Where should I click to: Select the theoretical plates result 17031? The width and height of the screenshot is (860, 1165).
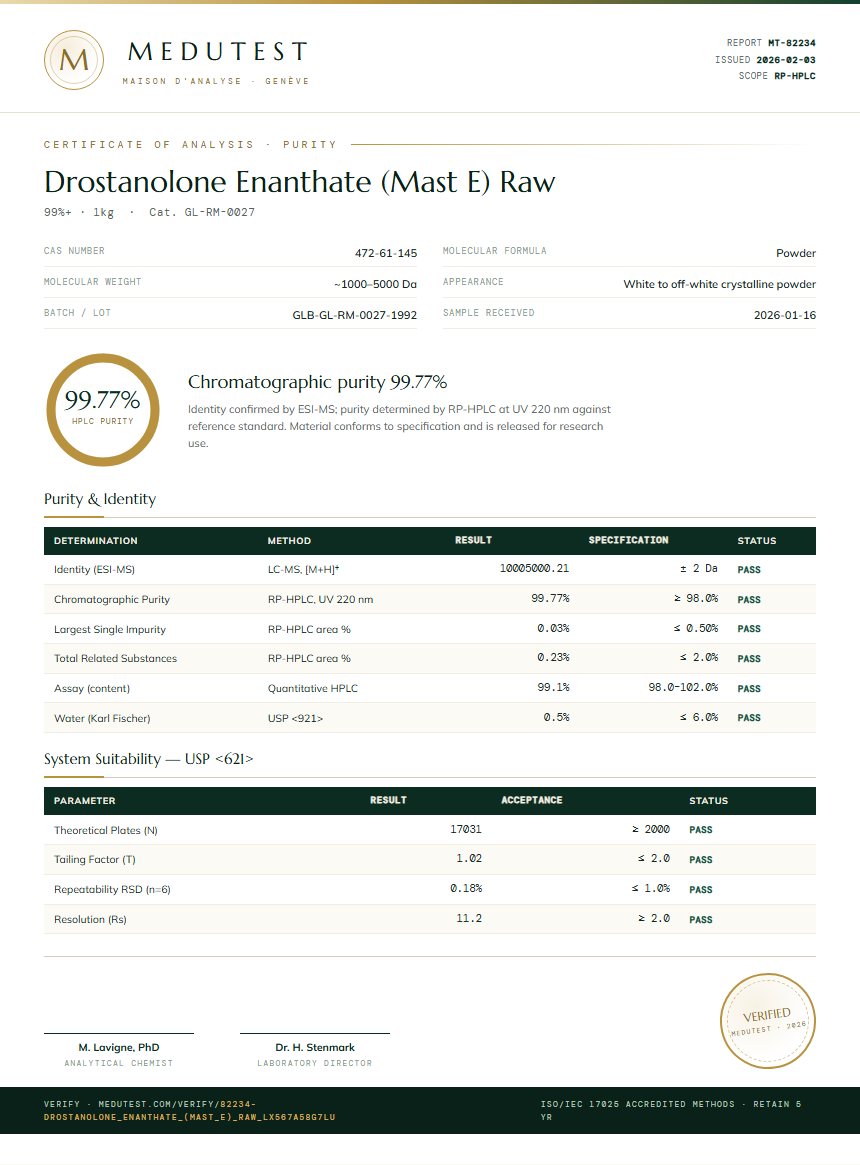coord(466,829)
